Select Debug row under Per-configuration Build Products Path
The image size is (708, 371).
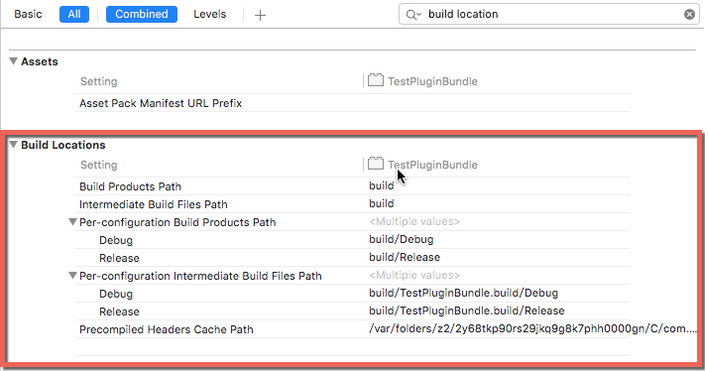[x=352, y=240]
